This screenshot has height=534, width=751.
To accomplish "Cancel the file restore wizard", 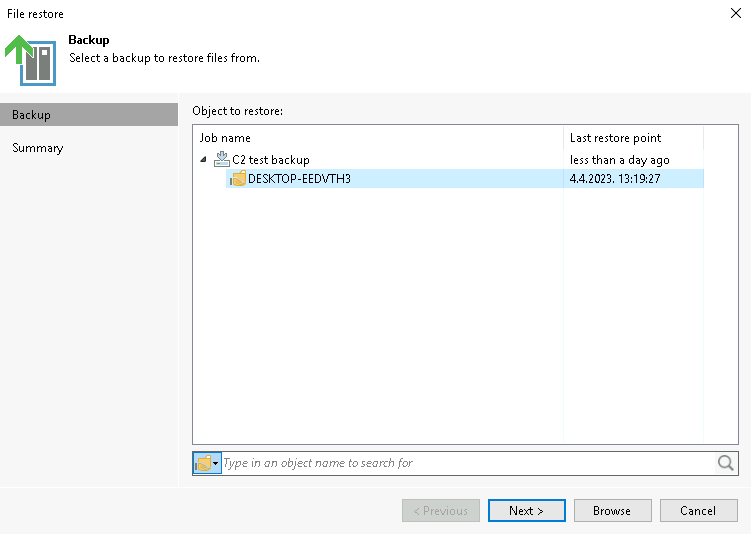I will (698, 511).
